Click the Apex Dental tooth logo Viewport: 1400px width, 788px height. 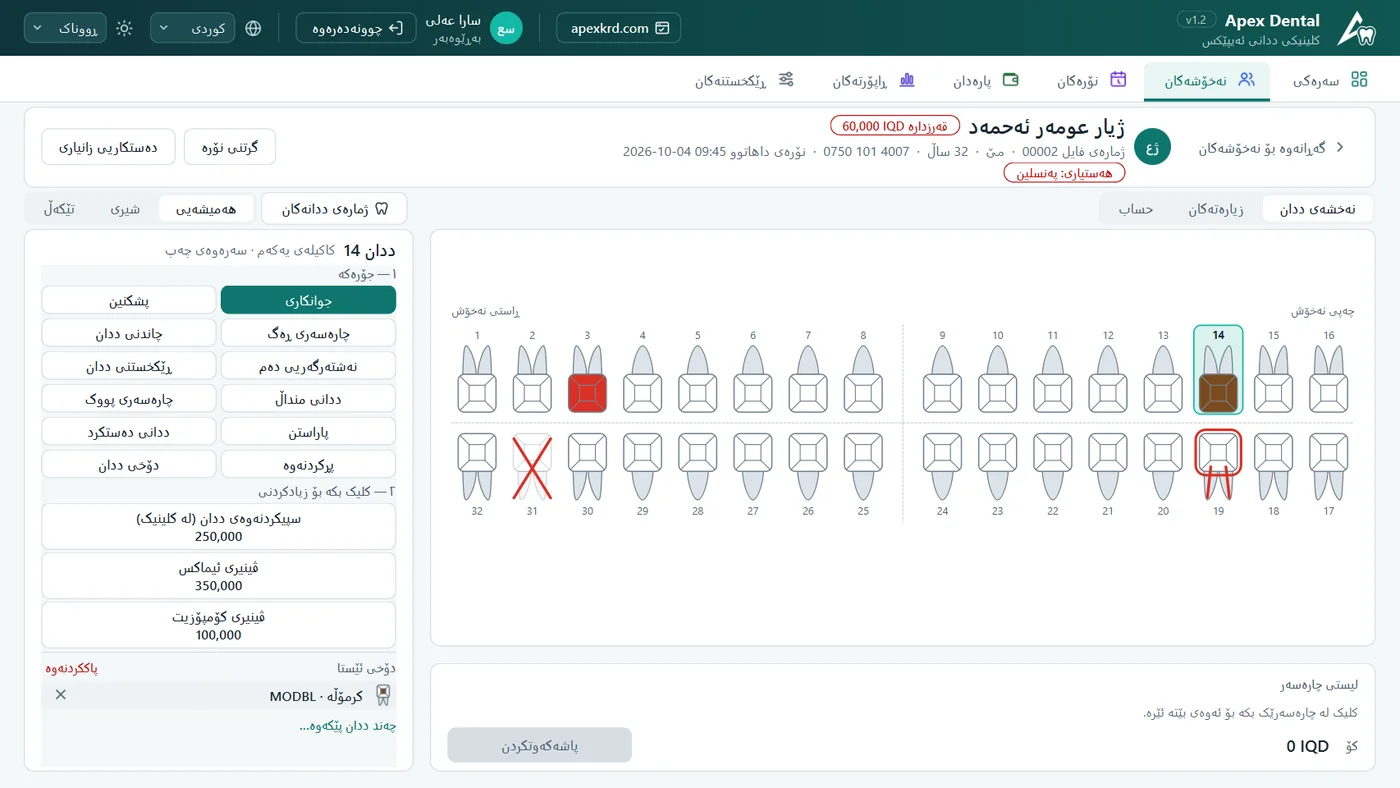[1357, 28]
